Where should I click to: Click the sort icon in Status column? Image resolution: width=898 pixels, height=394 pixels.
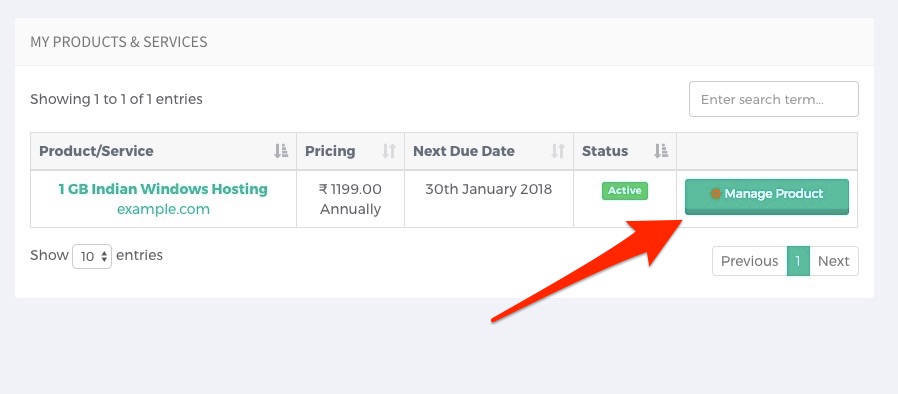[660, 151]
